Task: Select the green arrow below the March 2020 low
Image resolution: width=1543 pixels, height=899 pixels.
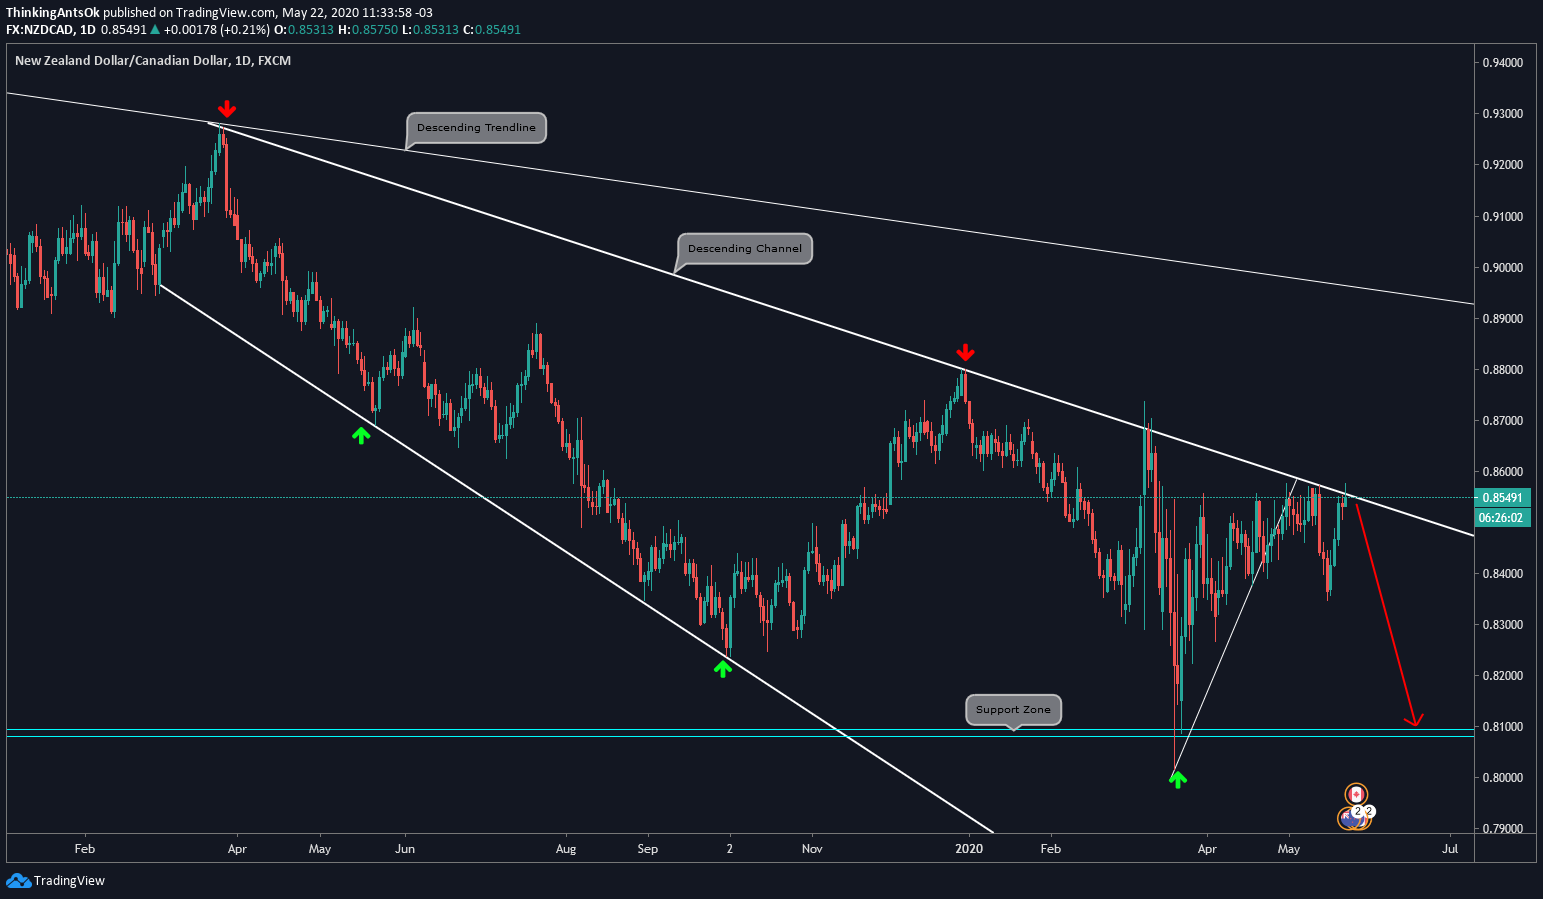Action: click(1177, 779)
